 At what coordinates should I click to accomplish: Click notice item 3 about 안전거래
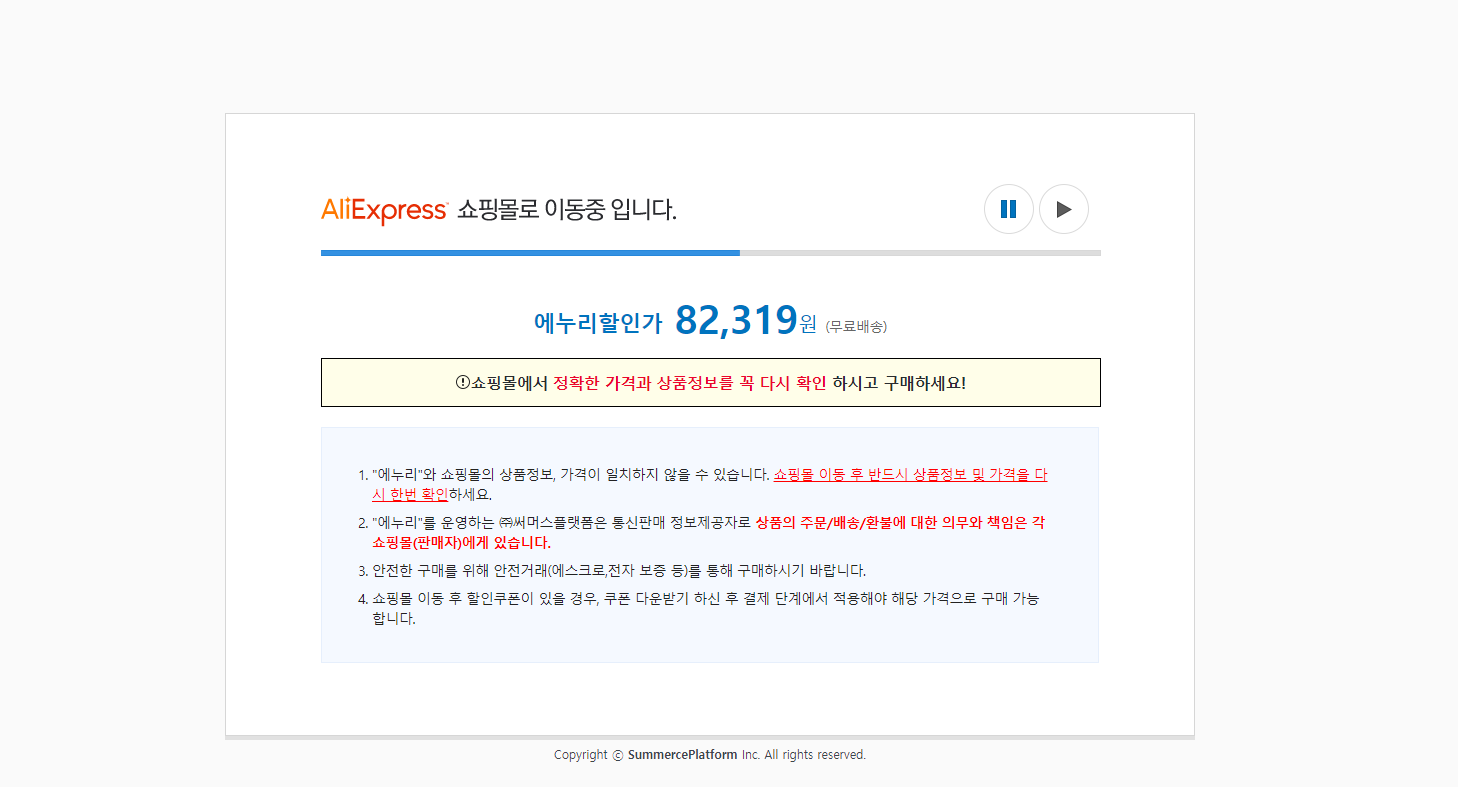click(618, 571)
